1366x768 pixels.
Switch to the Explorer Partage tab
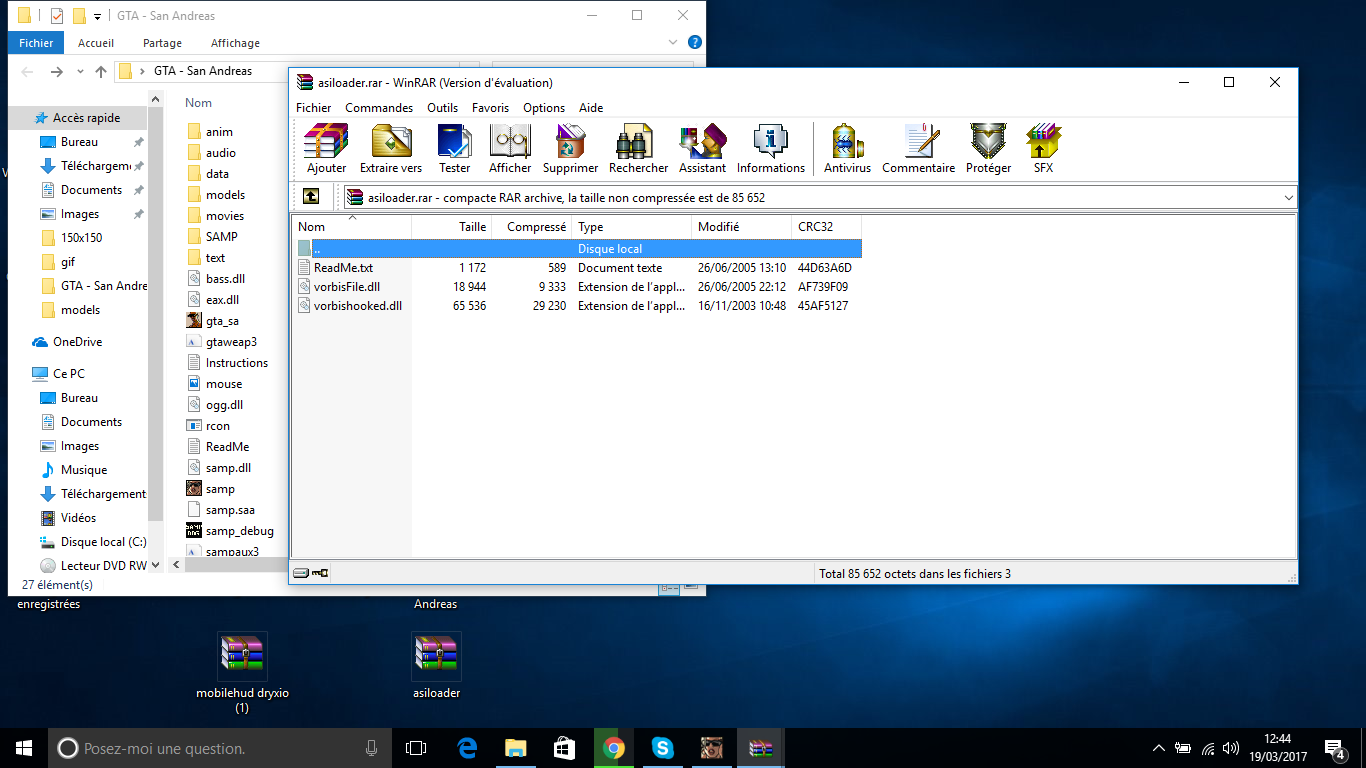[x=162, y=43]
